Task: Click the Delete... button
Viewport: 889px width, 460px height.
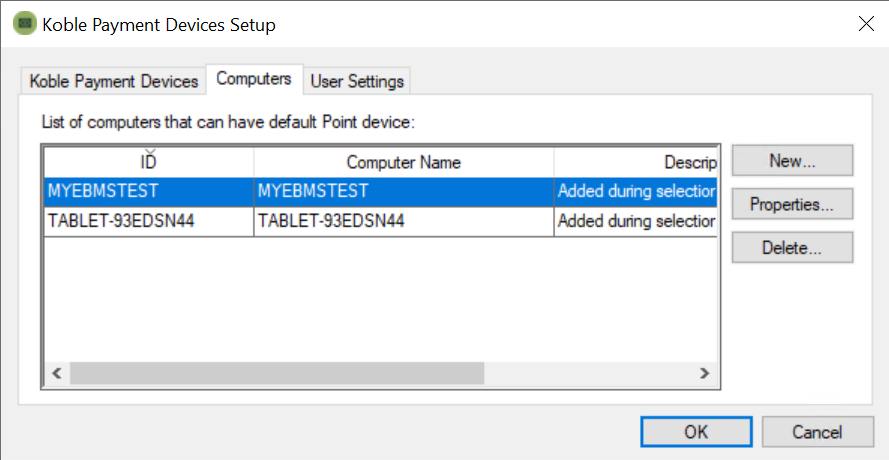Action: pos(792,248)
